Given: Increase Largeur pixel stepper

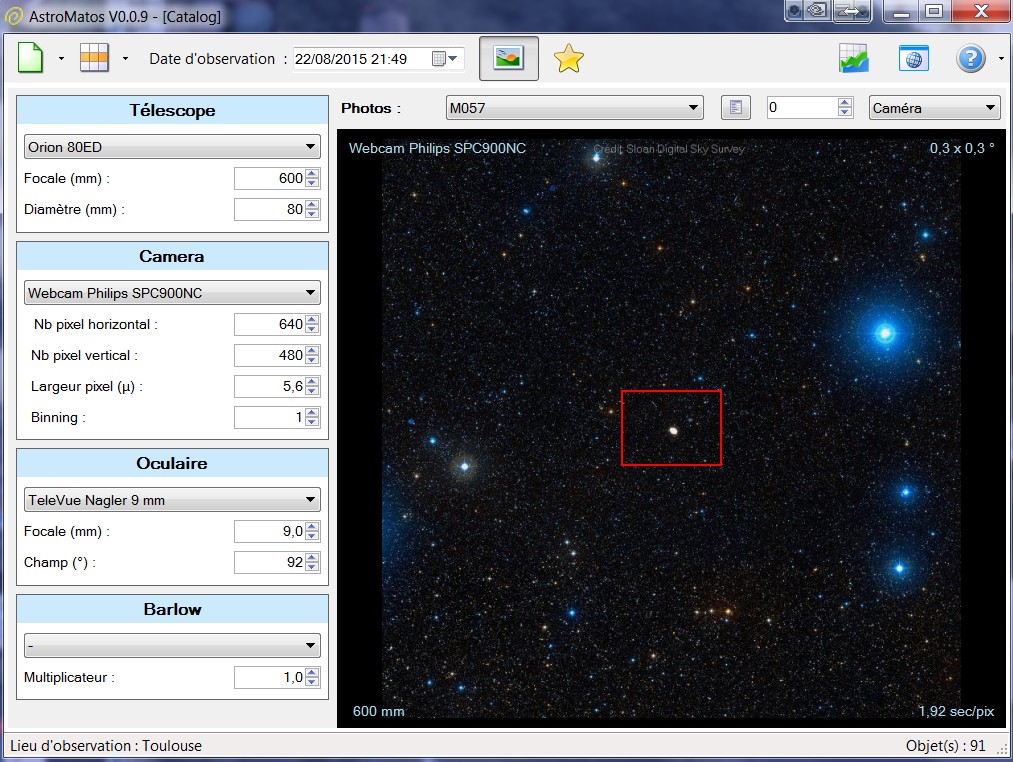Looking at the screenshot, I should click(x=312, y=381).
